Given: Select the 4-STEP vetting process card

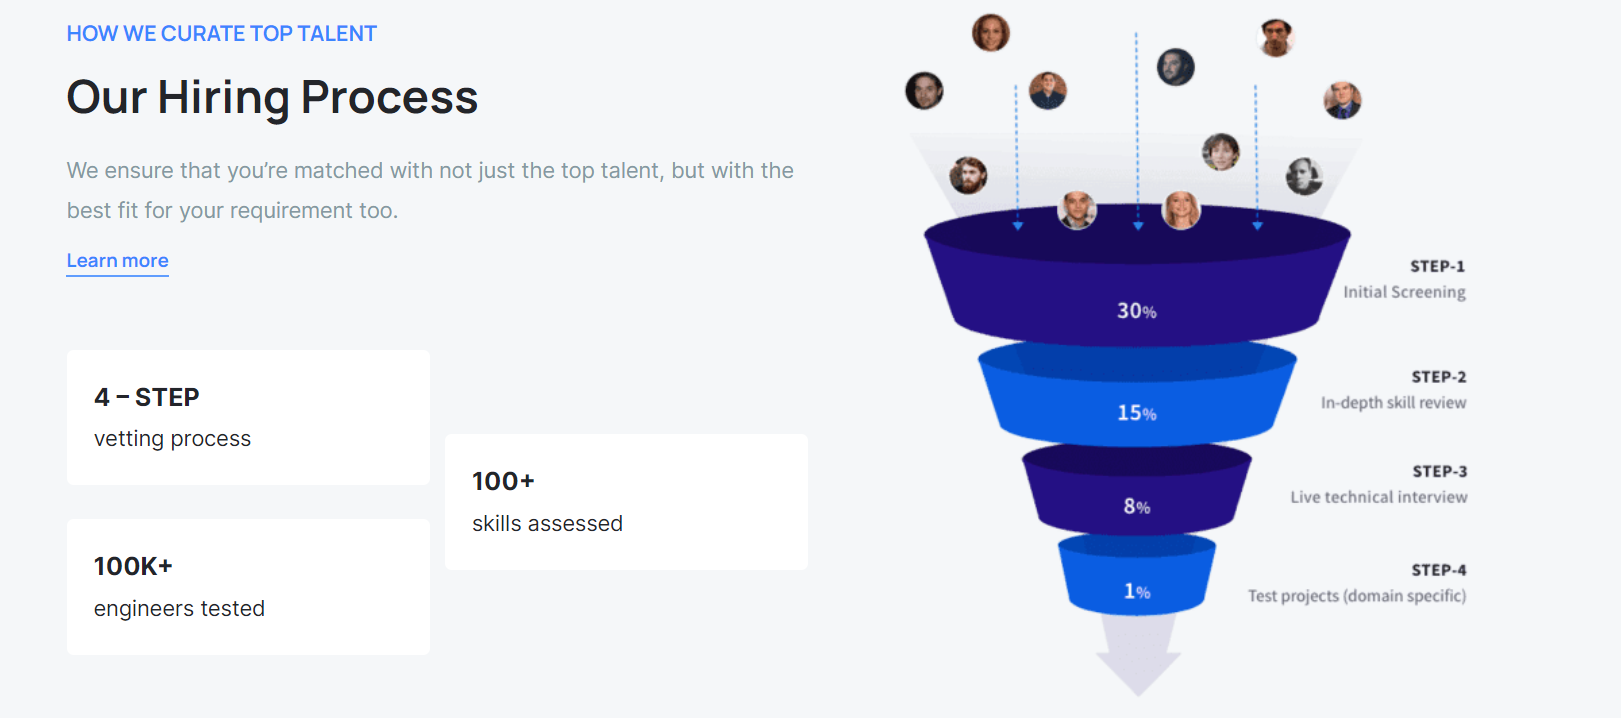Looking at the screenshot, I should (248, 417).
